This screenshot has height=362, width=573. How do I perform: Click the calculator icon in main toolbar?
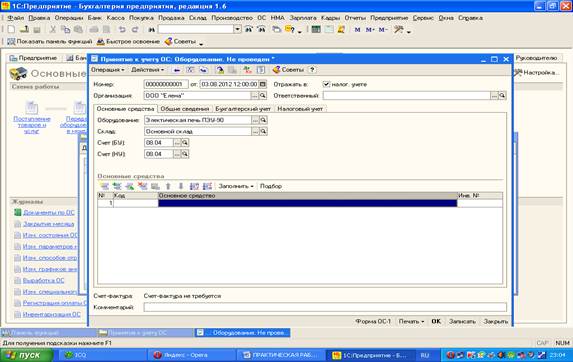316,30
